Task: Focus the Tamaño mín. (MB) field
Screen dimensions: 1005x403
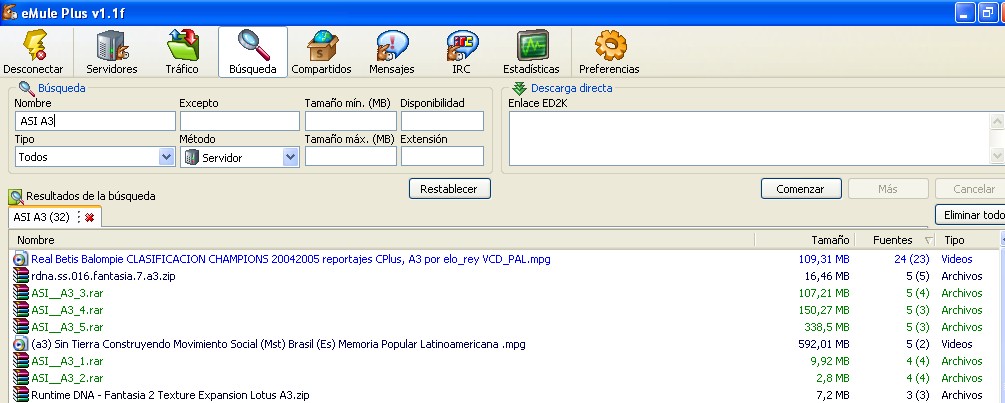Action: pos(351,121)
